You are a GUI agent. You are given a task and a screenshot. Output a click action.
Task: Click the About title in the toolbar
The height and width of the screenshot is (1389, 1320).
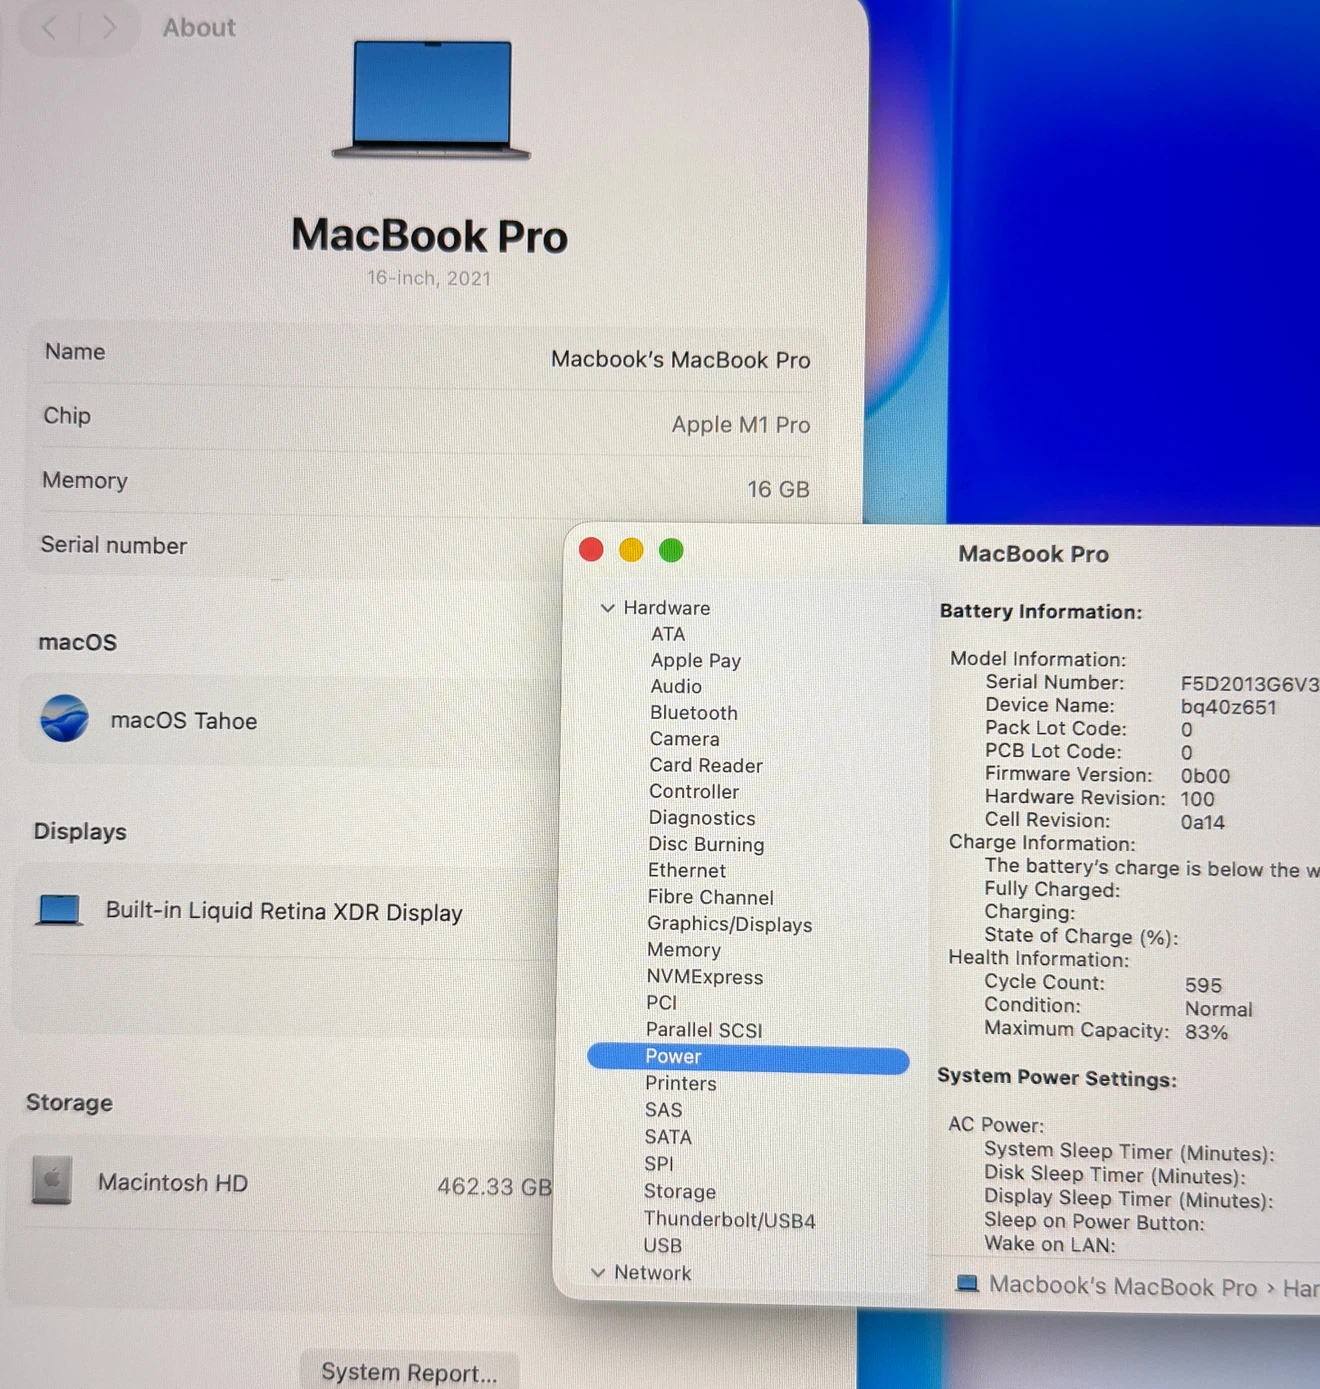(199, 27)
